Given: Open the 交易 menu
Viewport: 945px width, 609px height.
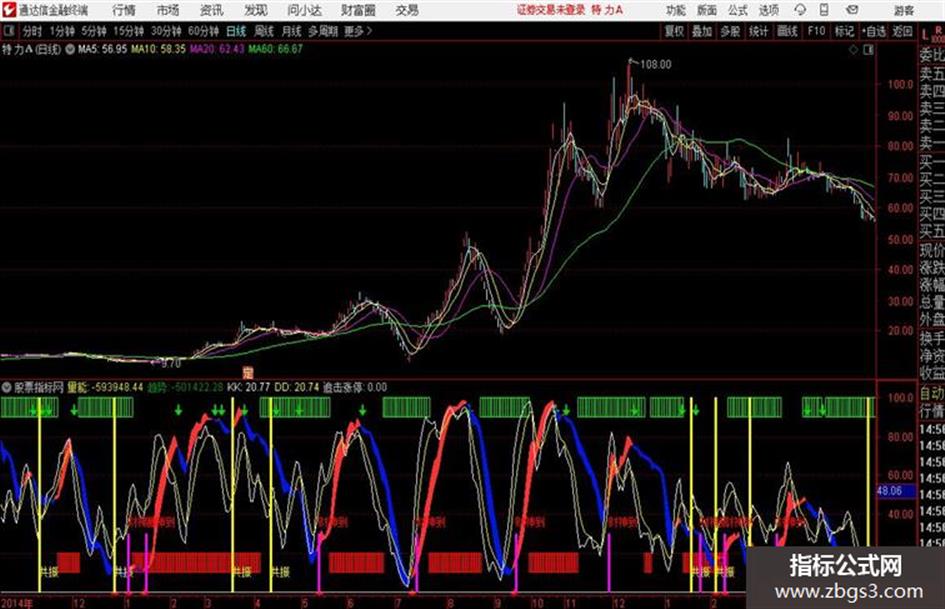Looking at the screenshot, I should tap(407, 10).
